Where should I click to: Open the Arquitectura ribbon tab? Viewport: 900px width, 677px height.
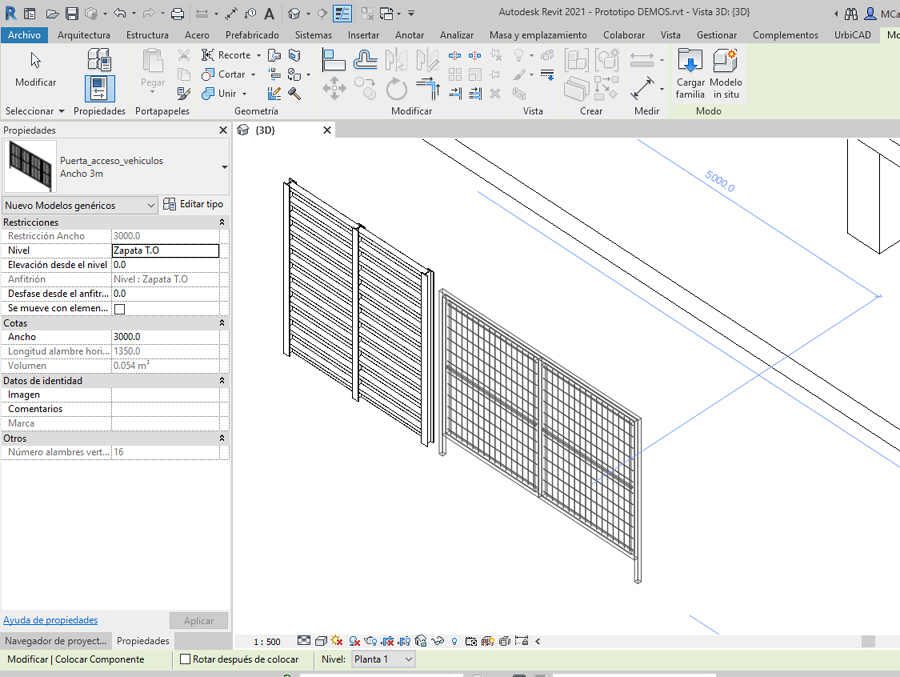point(84,35)
